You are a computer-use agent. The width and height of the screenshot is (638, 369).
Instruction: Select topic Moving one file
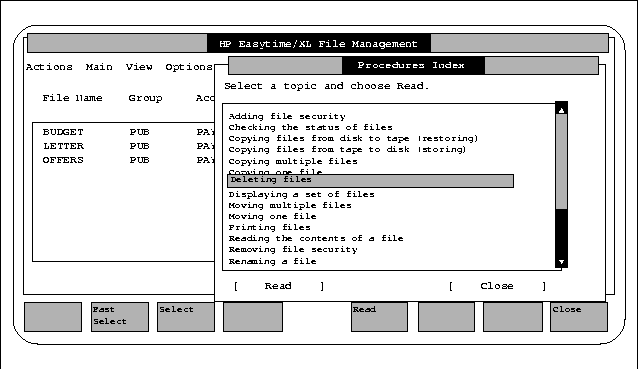coord(272,216)
